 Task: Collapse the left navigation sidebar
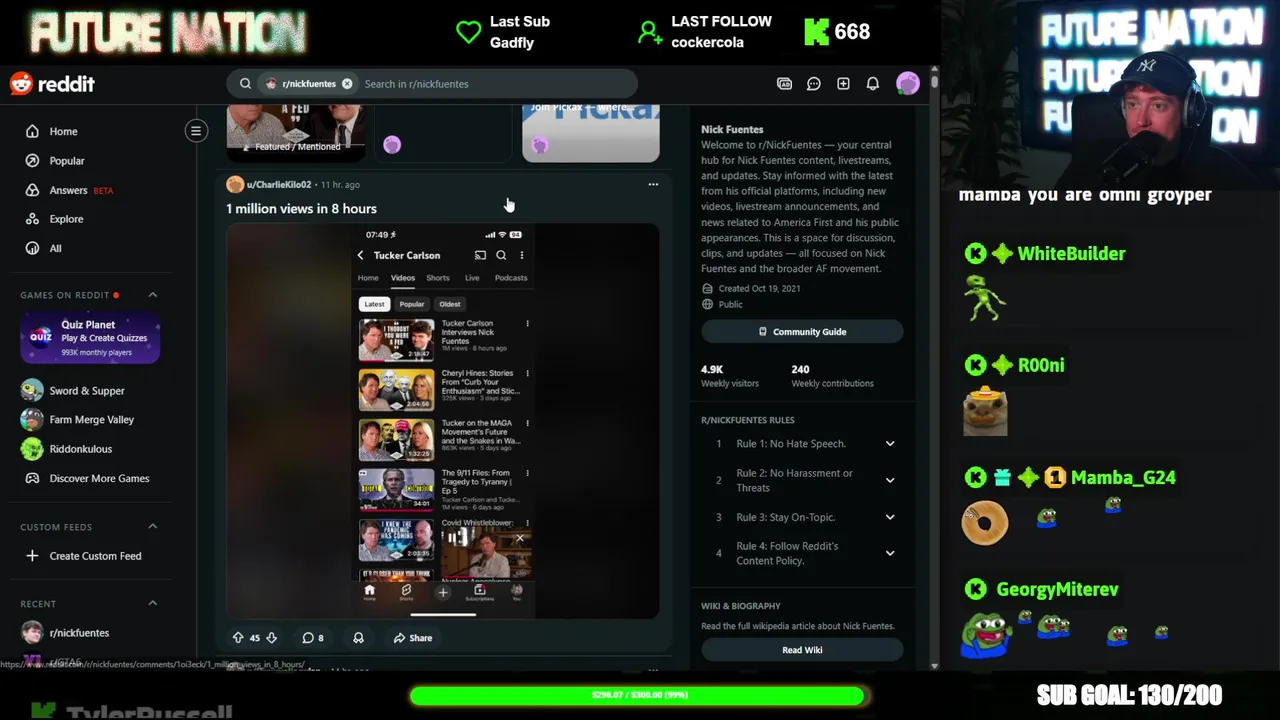[x=196, y=131]
